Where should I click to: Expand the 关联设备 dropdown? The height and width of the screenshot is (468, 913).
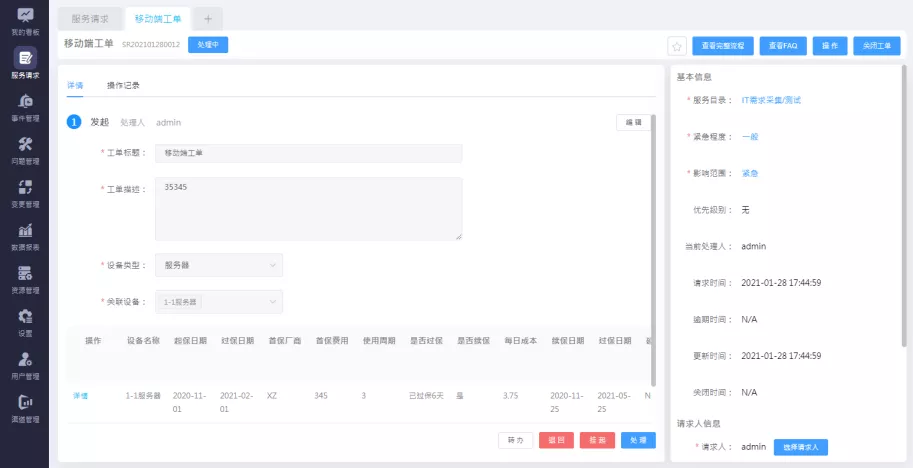[x=219, y=301]
